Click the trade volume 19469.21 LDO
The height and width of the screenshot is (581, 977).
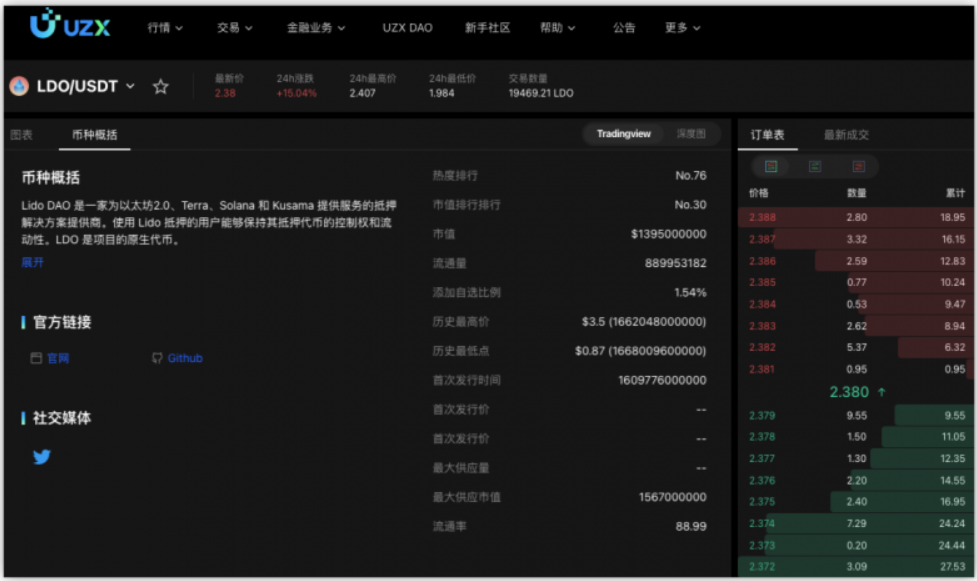(541, 93)
